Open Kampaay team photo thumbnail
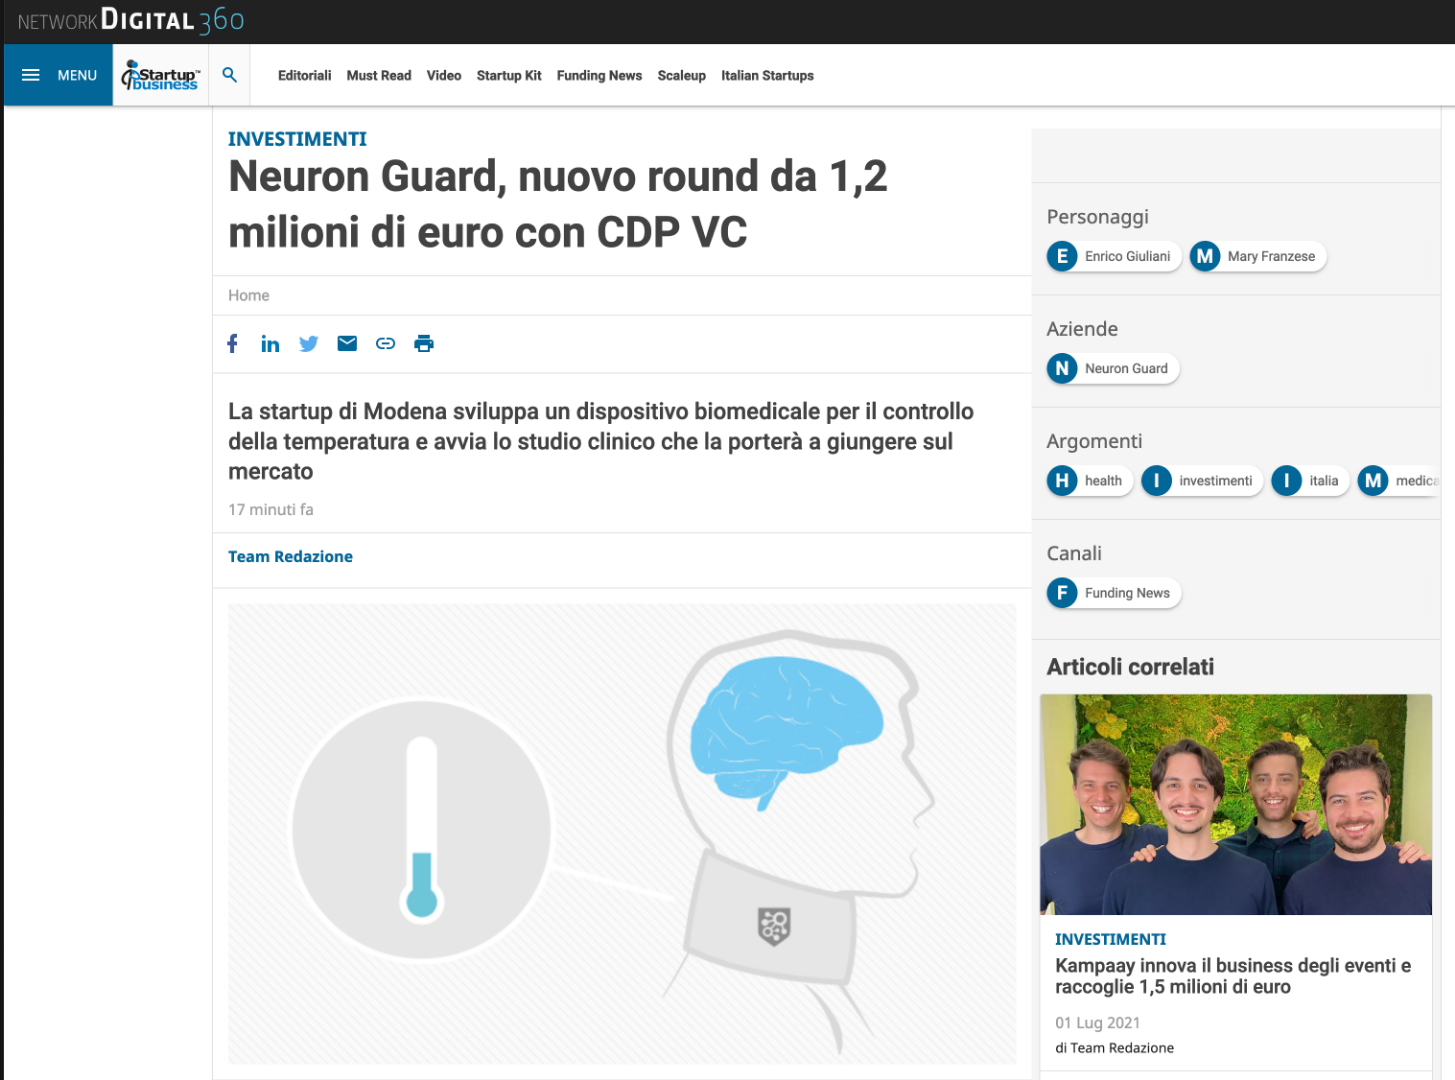 tap(1236, 804)
